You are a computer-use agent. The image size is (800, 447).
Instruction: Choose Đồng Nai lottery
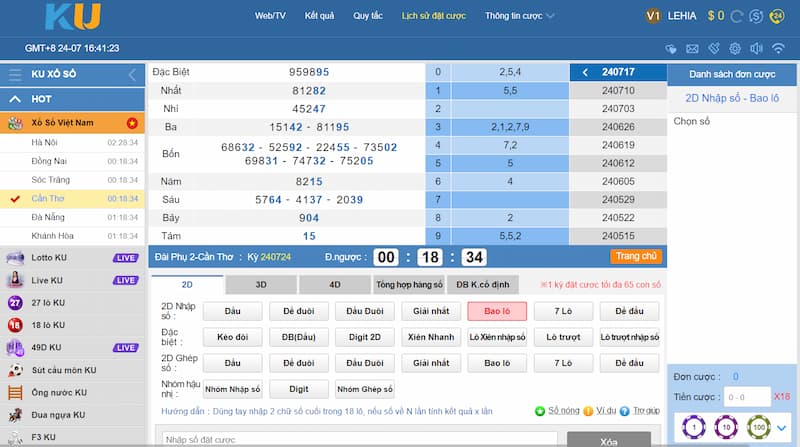[x=72, y=161]
